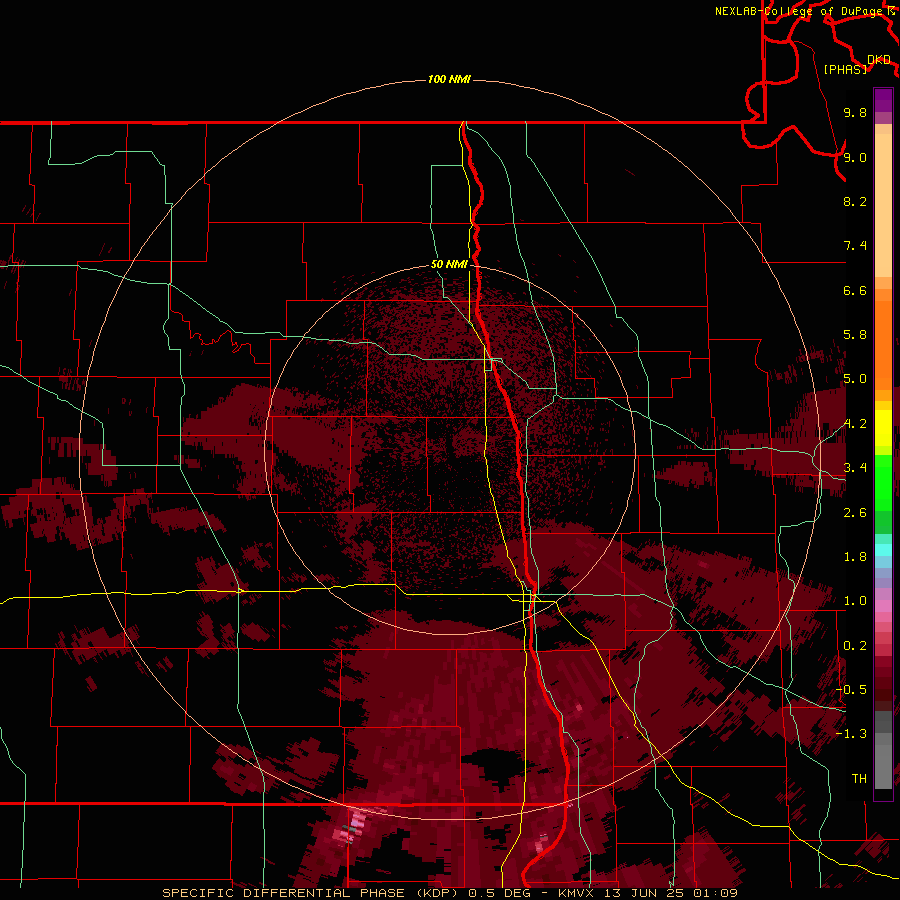Click the "50 NMI" range ring label
Screen dimensions: 900x900
click(449, 264)
